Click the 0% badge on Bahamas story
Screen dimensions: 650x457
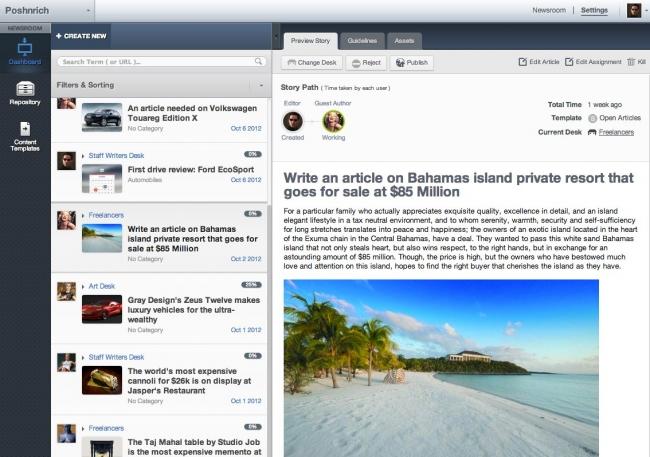[x=253, y=214]
